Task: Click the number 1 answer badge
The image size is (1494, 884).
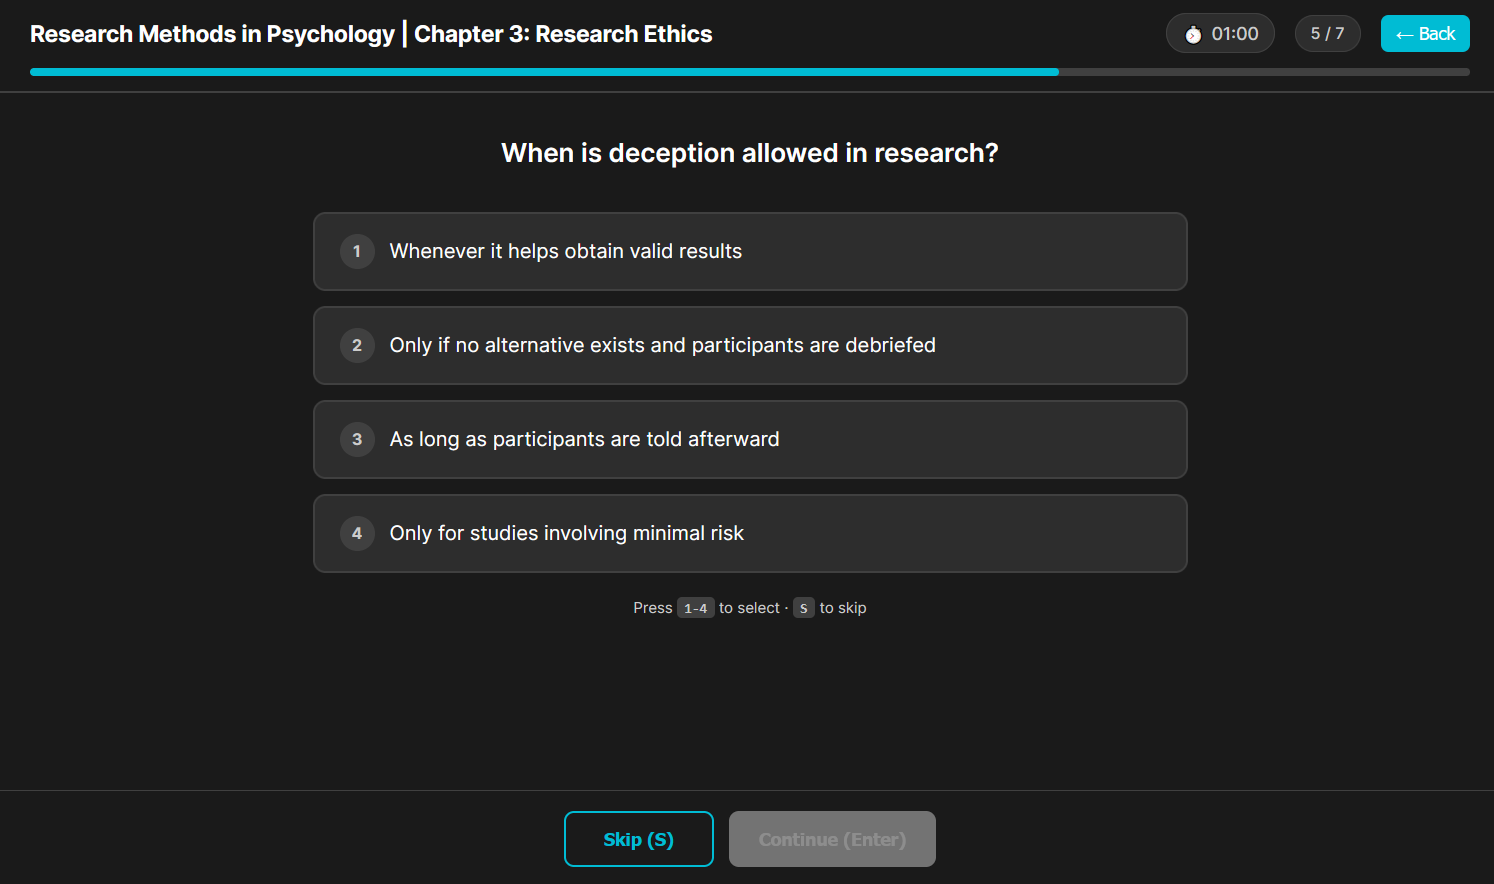Action: coord(357,251)
